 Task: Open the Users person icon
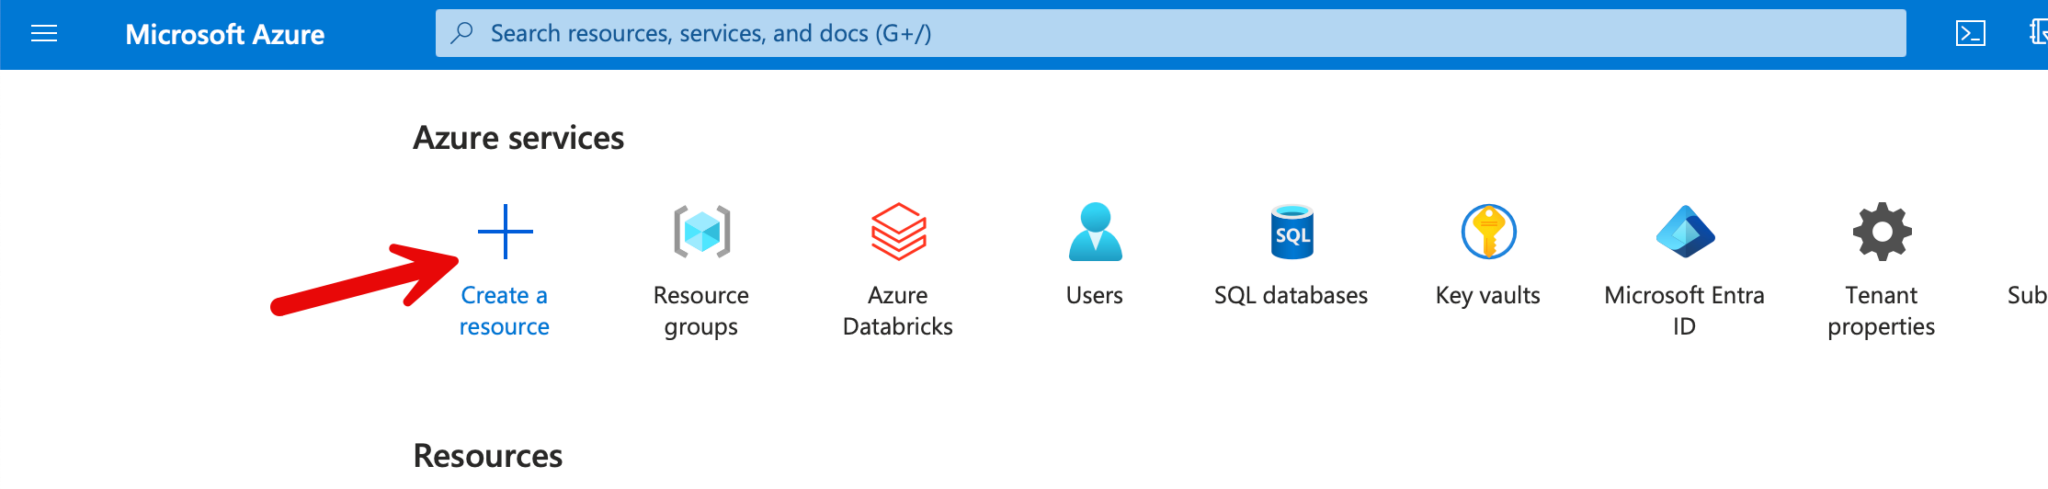(1095, 231)
